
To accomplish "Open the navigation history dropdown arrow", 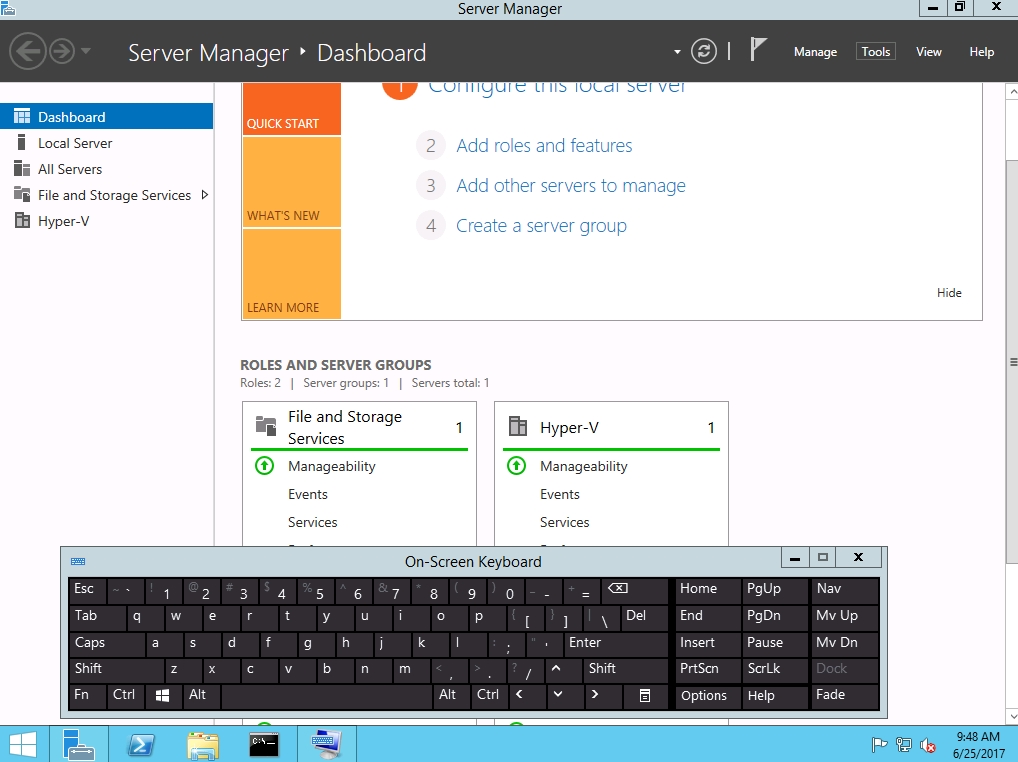I will (86, 52).
